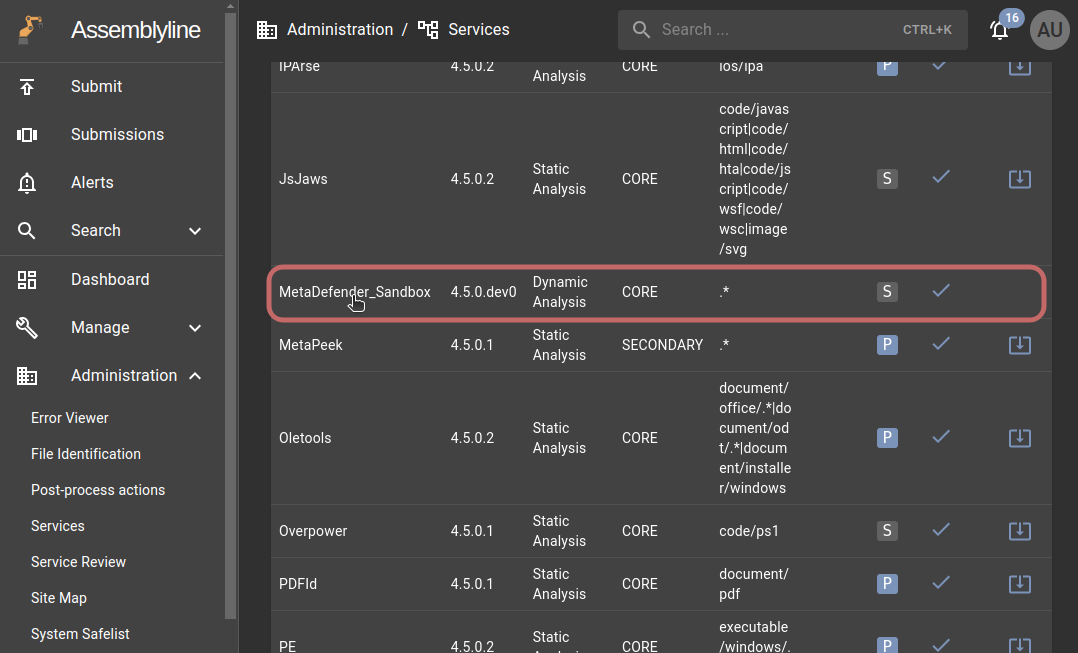Click the update icon for JsJaws
The height and width of the screenshot is (653, 1078).
pos(1020,179)
